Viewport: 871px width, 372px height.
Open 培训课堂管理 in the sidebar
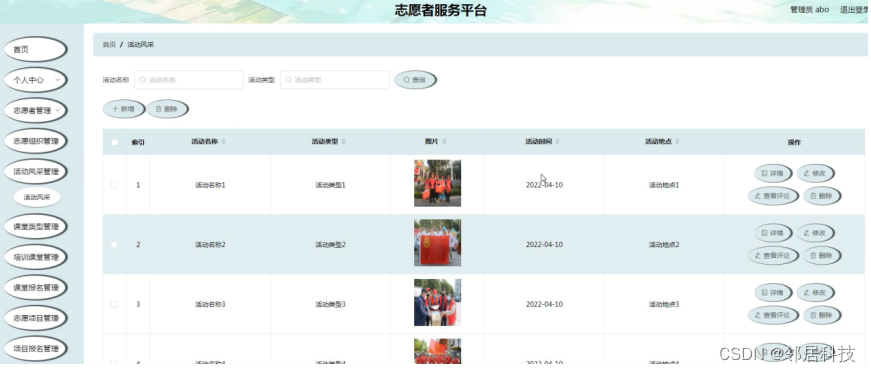(x=36, y=257)
